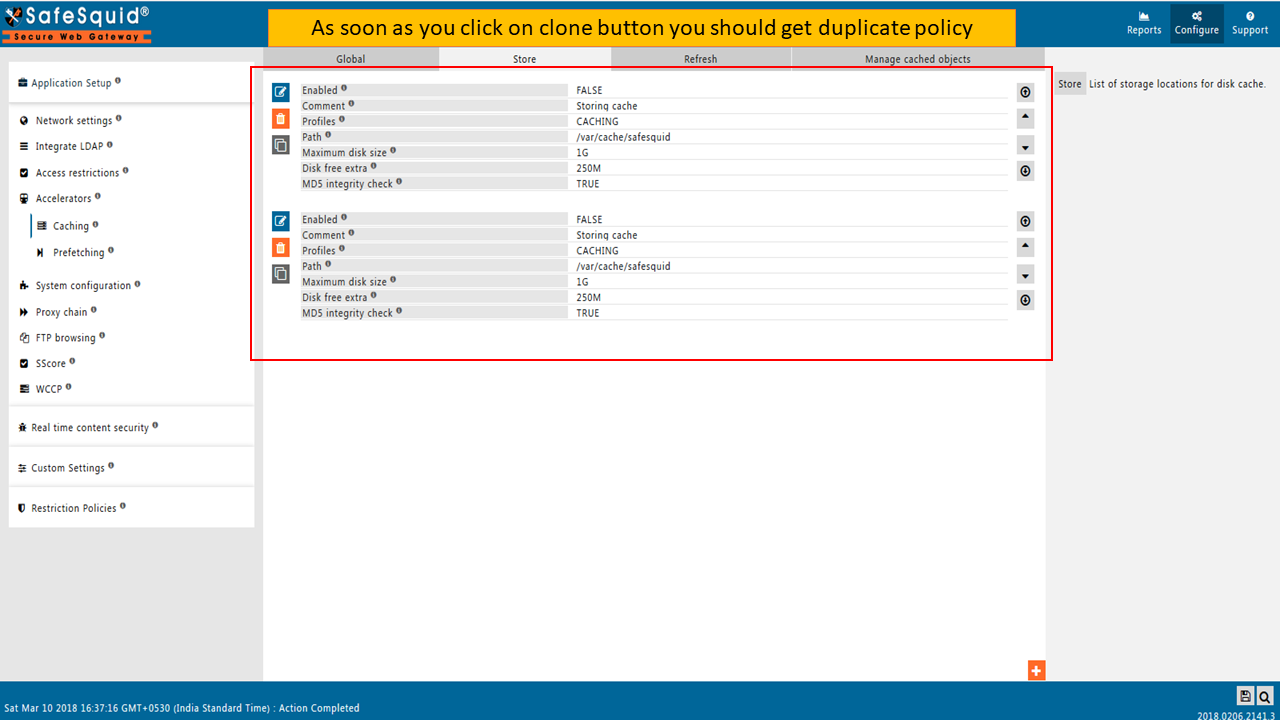Screen dimensions: 1280x720
Task: Open FTP browsing in sidebar
Action: [65, 338]
